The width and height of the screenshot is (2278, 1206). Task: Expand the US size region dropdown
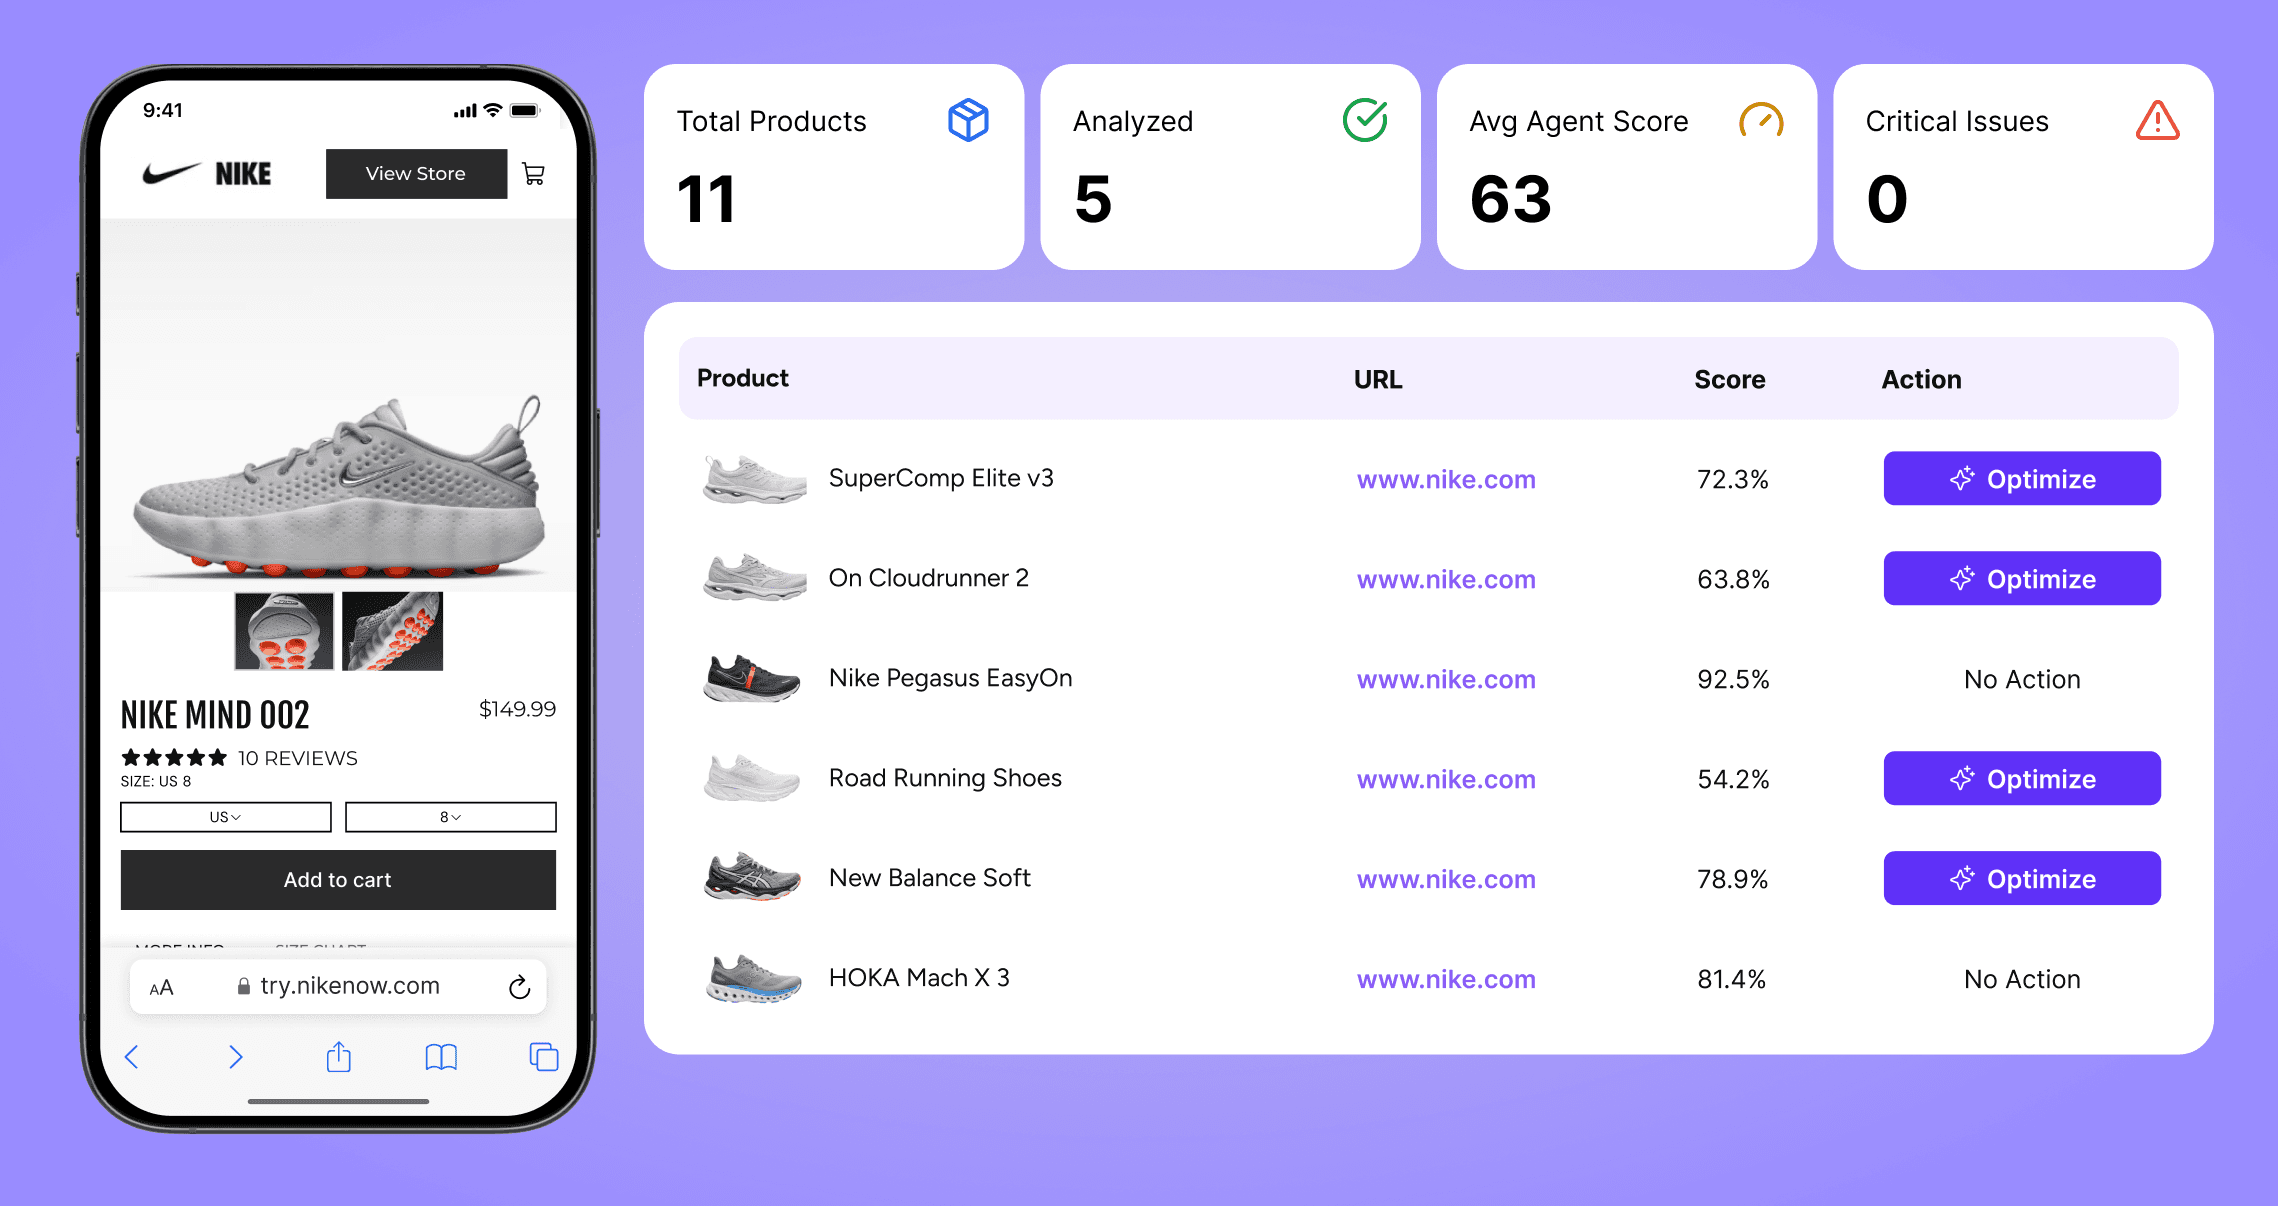[x=225, y=817]
